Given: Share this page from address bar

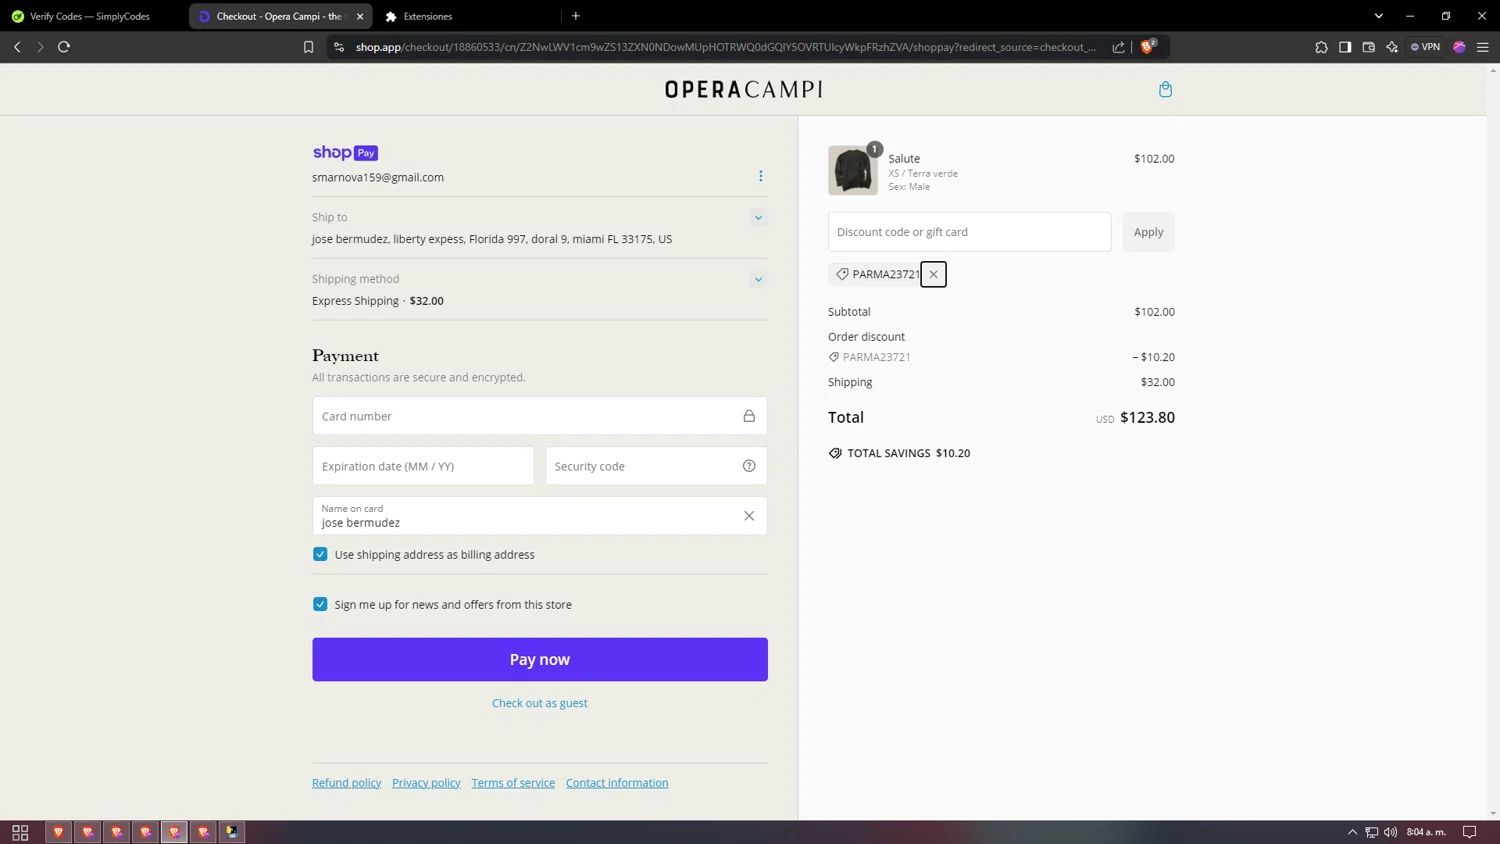Looking at the screenshot, I should coord(1118,47).
